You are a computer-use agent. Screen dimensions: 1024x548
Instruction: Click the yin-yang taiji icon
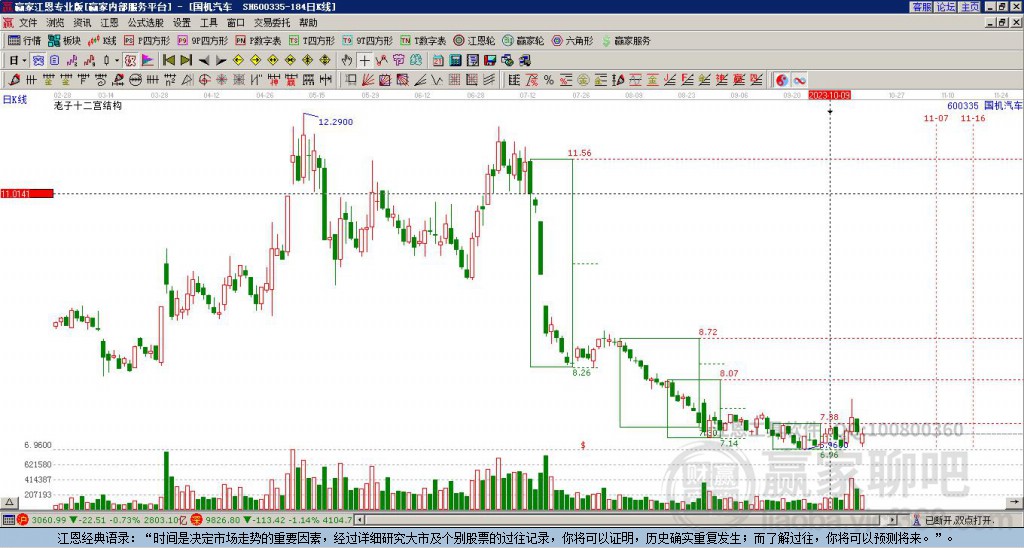click(x=782, y=80)
